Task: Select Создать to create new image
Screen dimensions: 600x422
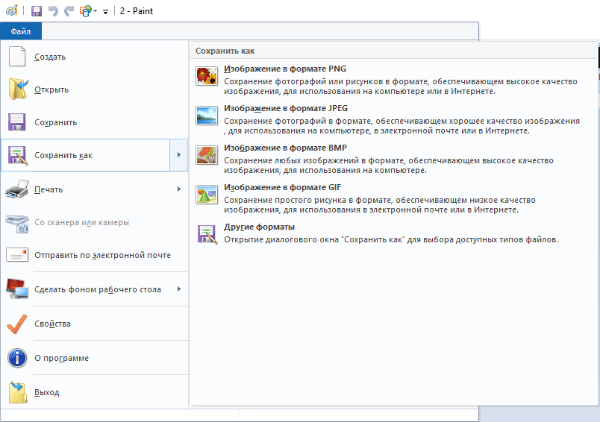Action: click(50, 57)
